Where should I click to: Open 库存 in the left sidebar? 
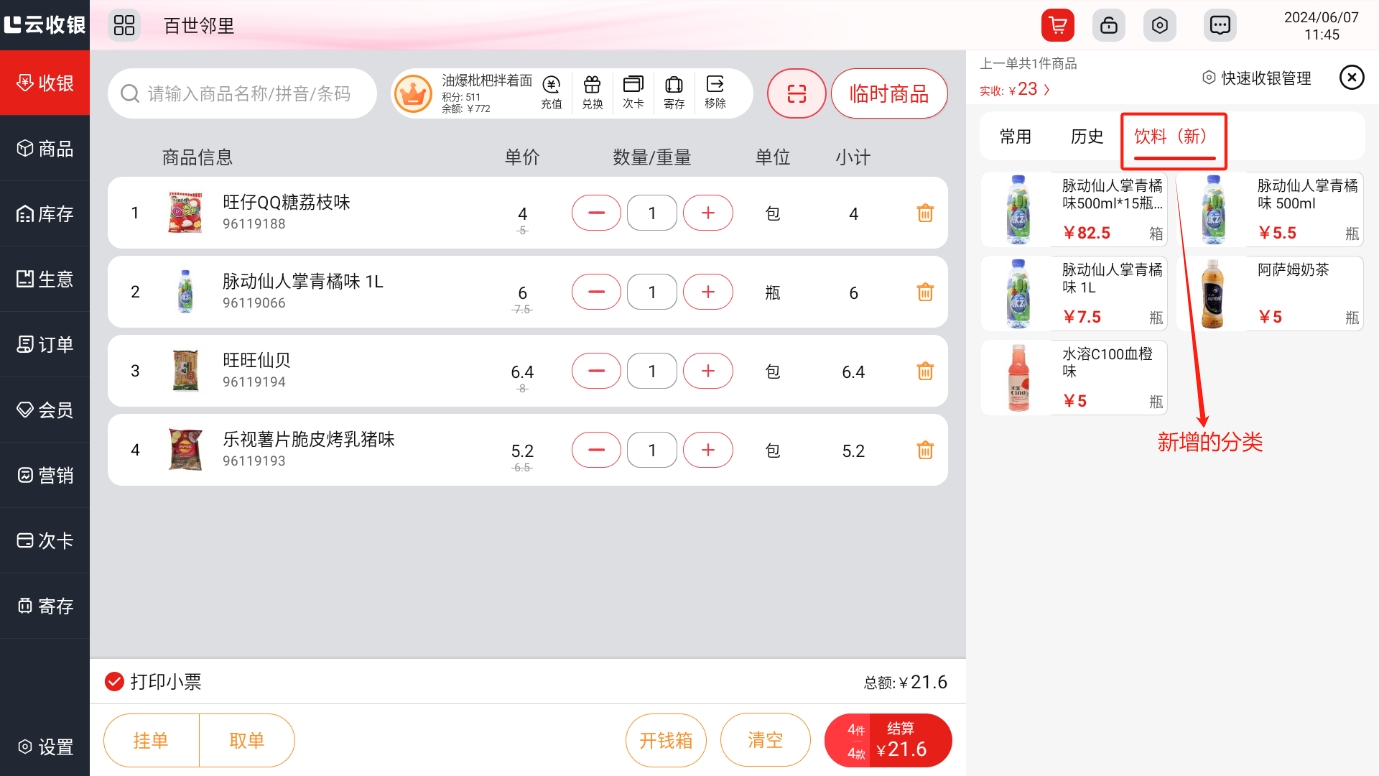pyautogui.click(x=45, y=214)
